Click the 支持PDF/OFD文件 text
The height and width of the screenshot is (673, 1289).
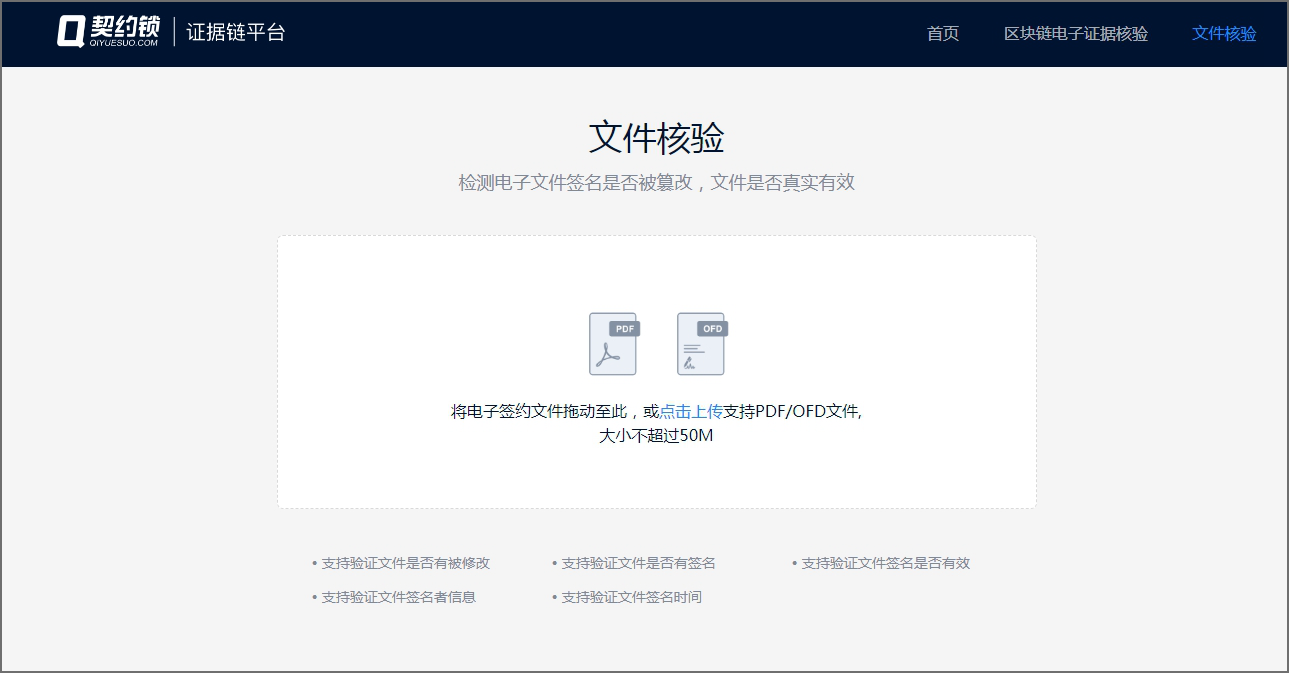coord(791,411)
